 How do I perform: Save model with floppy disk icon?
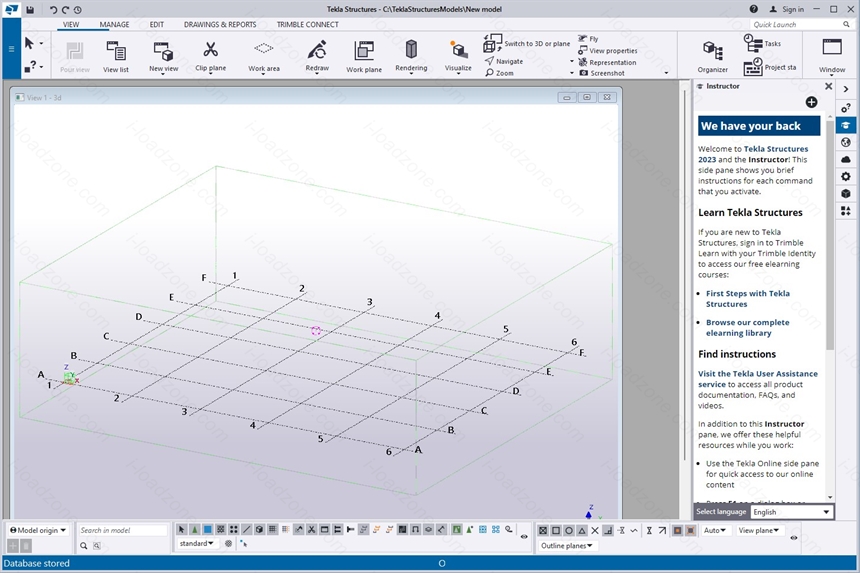tap(30, 9)
